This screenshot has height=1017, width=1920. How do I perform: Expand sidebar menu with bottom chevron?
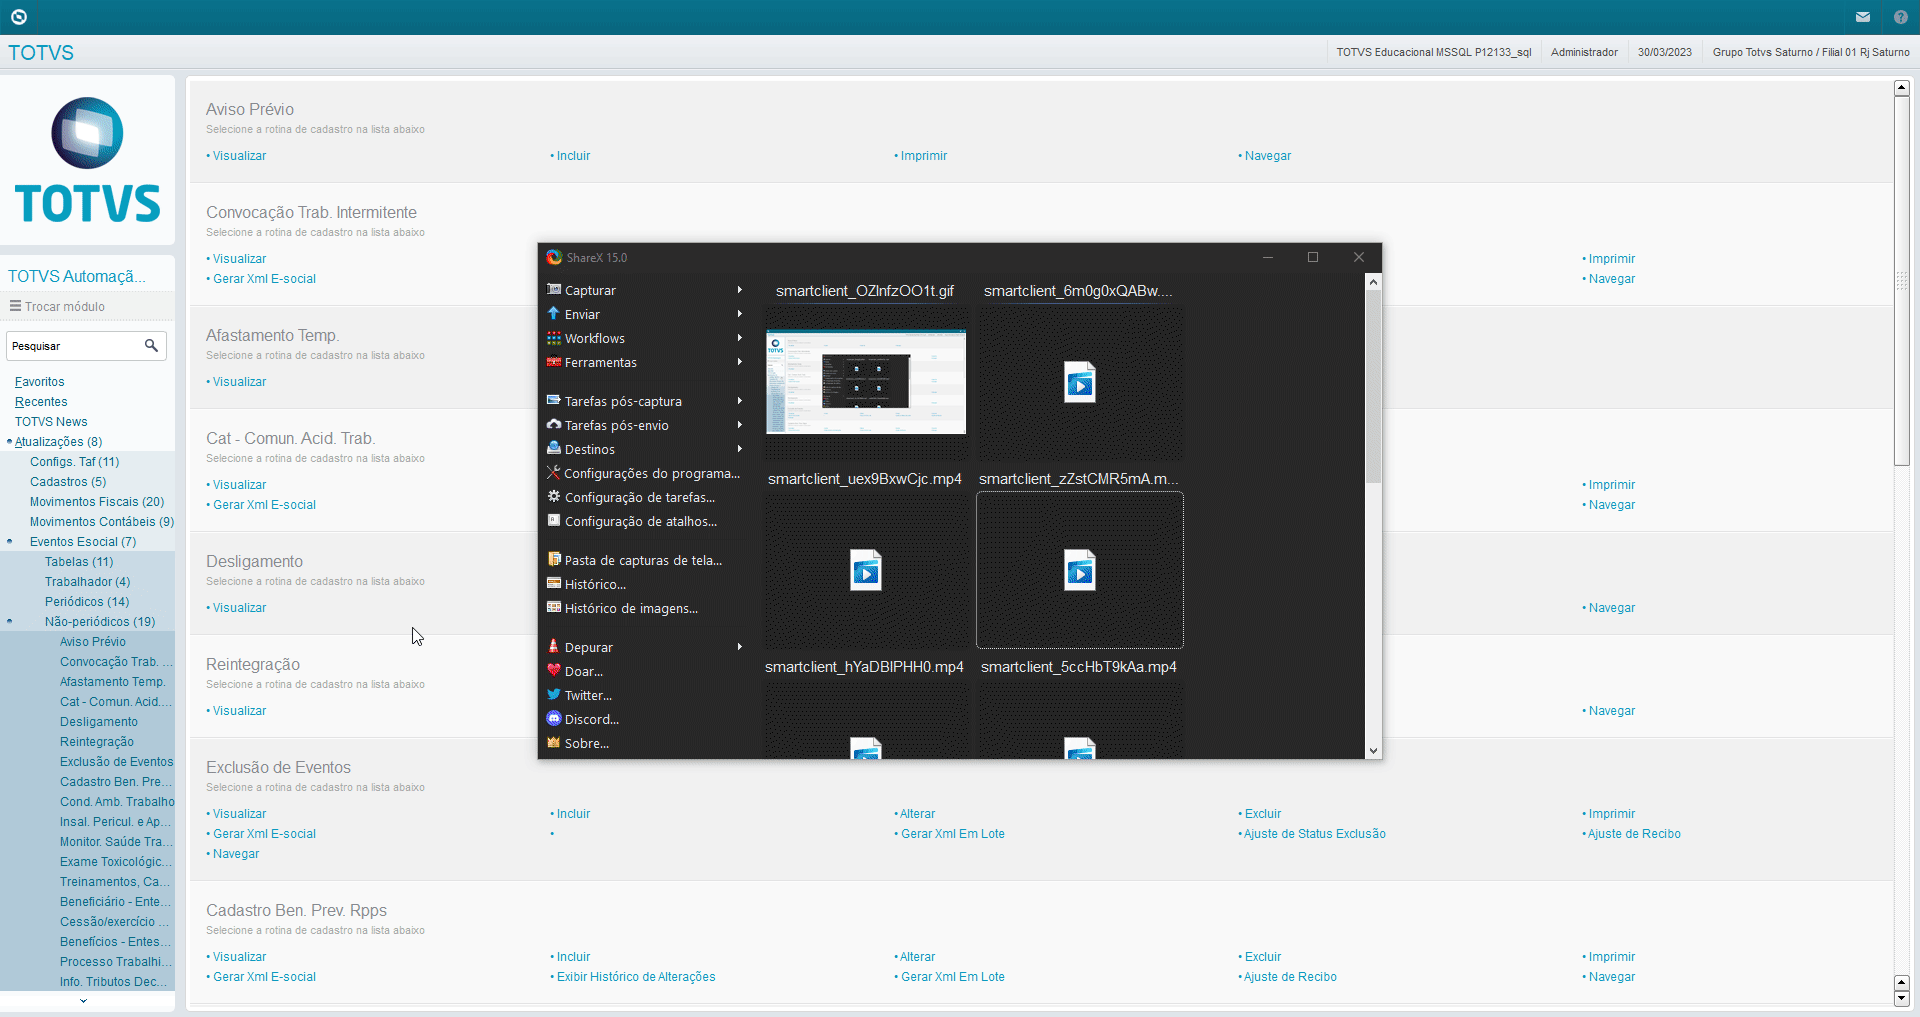pyautogui.click(x=83, y=1000)
